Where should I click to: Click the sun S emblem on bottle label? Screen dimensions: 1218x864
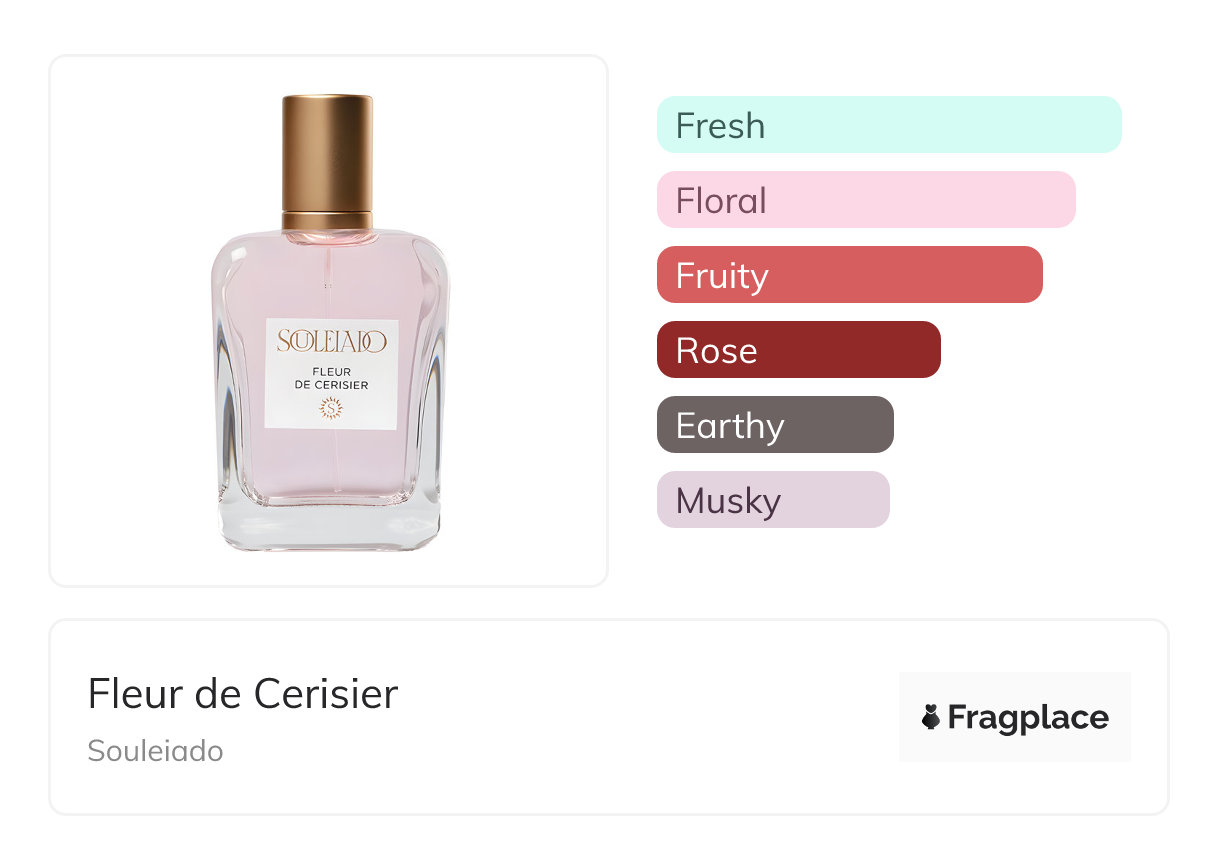[331, 408]
